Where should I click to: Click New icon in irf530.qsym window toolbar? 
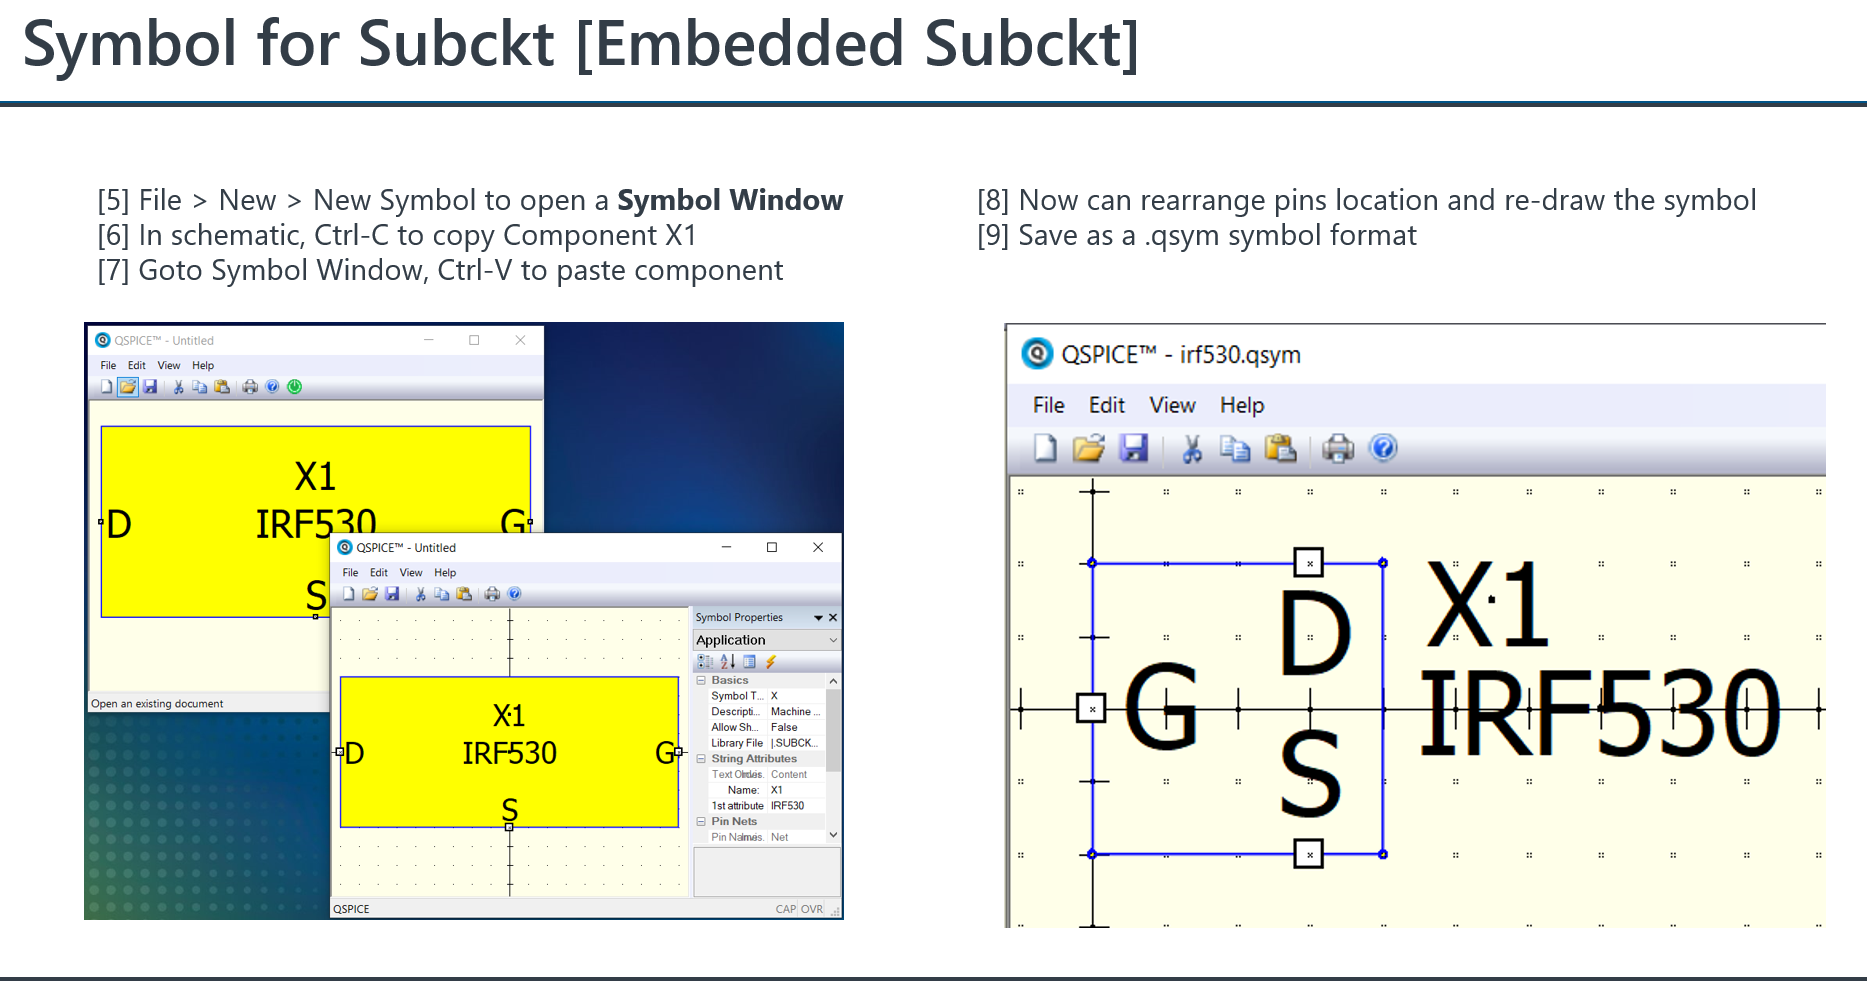1045,448
